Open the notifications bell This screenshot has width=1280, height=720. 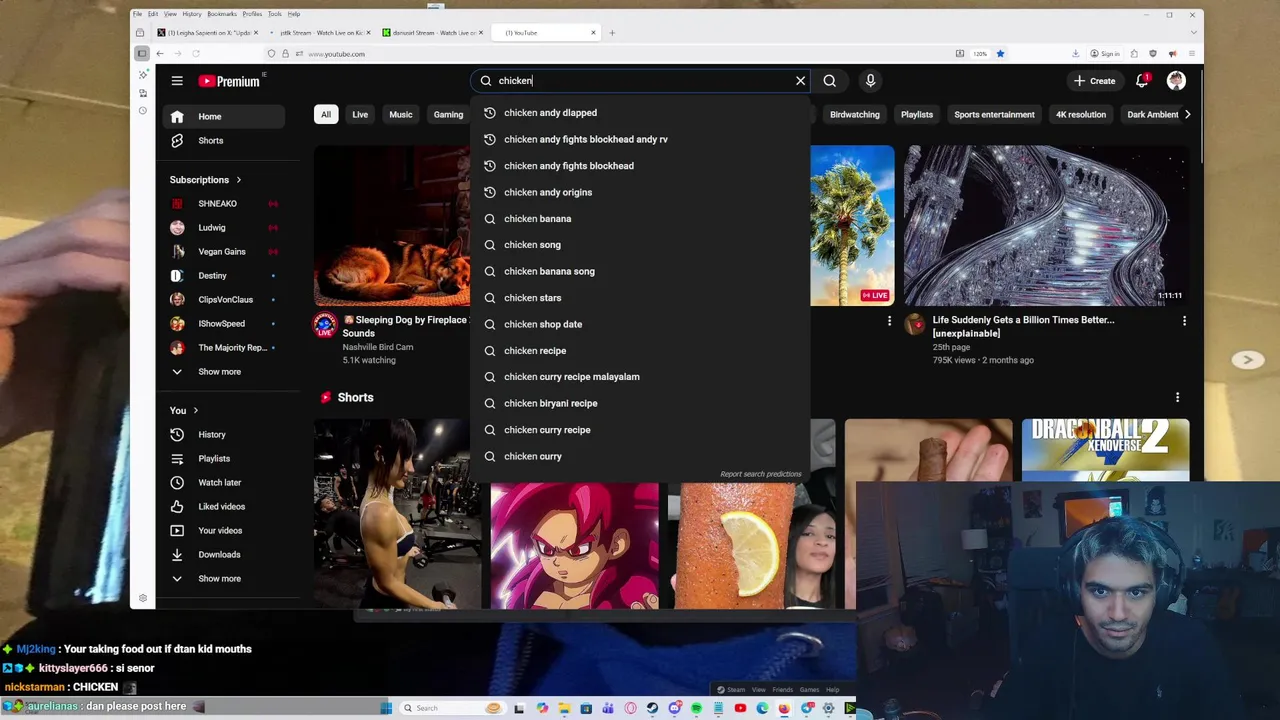point(1142,81)
